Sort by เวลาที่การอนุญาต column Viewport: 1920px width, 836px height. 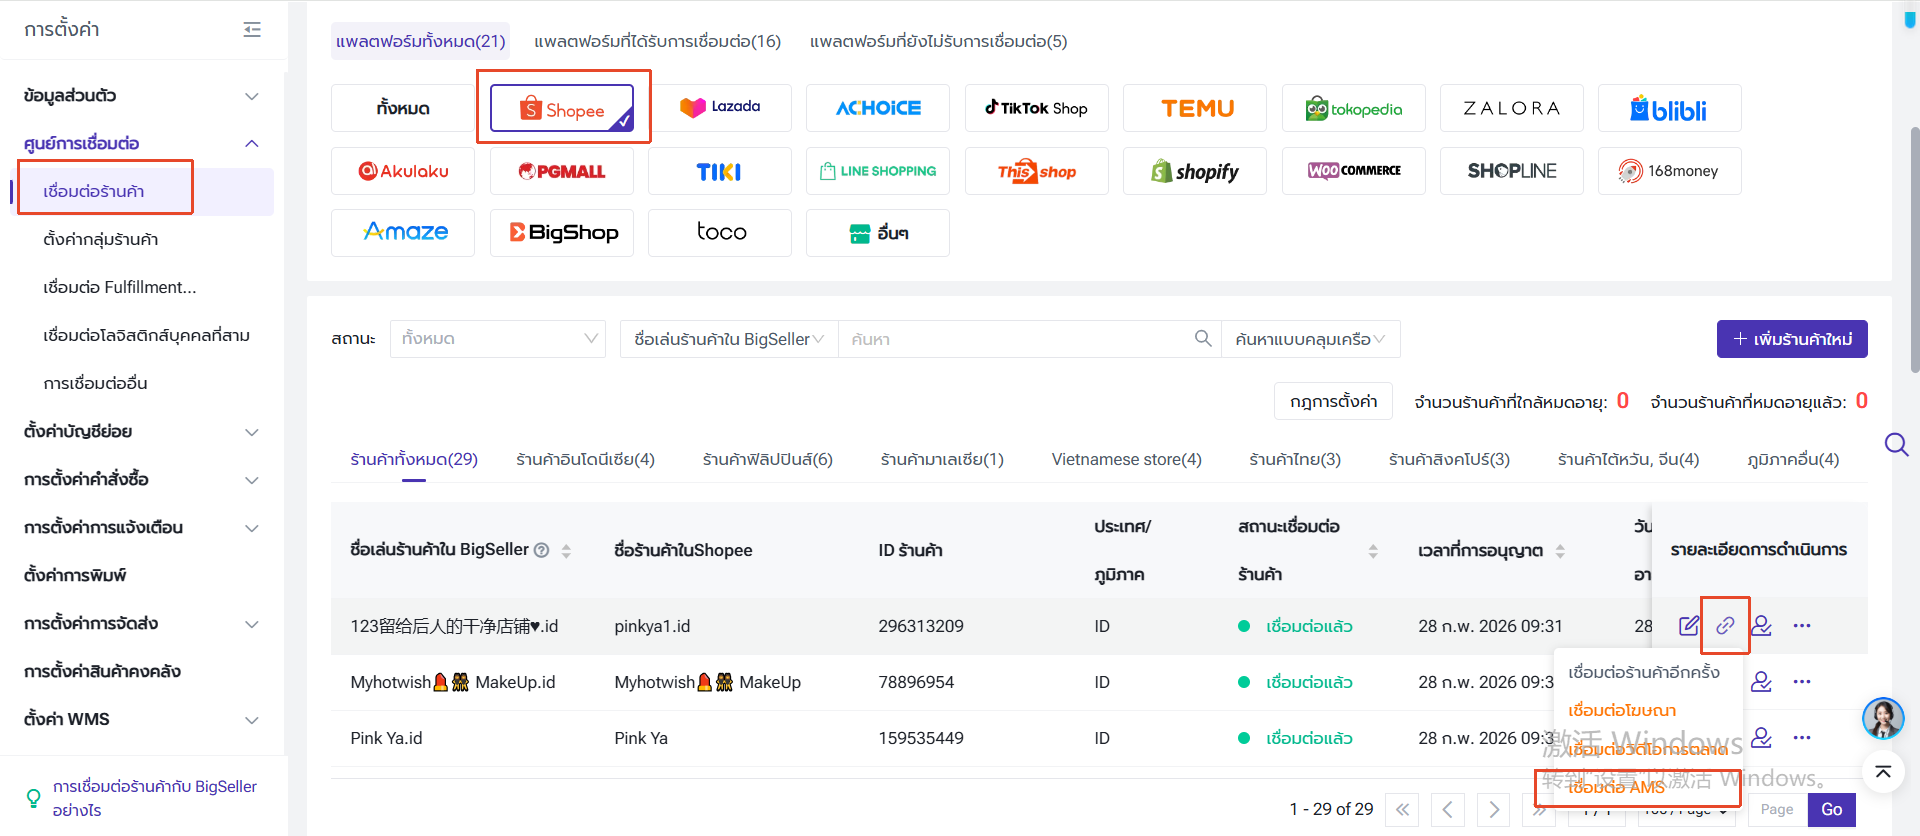[x=1560, y=551]
